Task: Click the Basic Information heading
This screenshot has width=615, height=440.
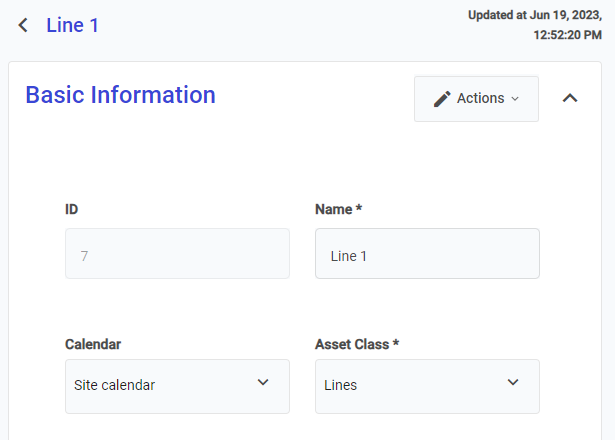Action: pyautogui.click(x=120, y=95)
